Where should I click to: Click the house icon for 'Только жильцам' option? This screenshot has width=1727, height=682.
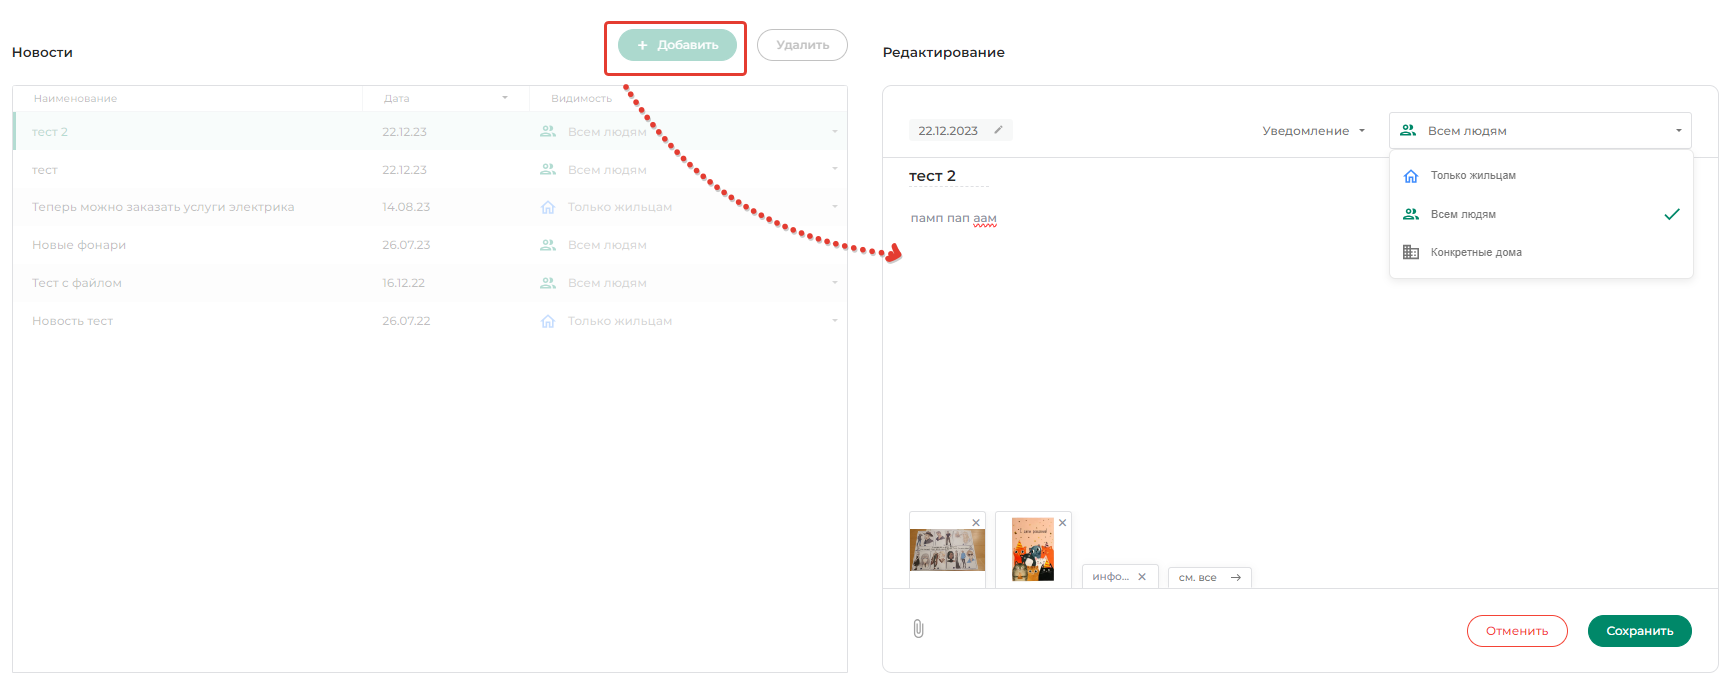(1411, 176)
